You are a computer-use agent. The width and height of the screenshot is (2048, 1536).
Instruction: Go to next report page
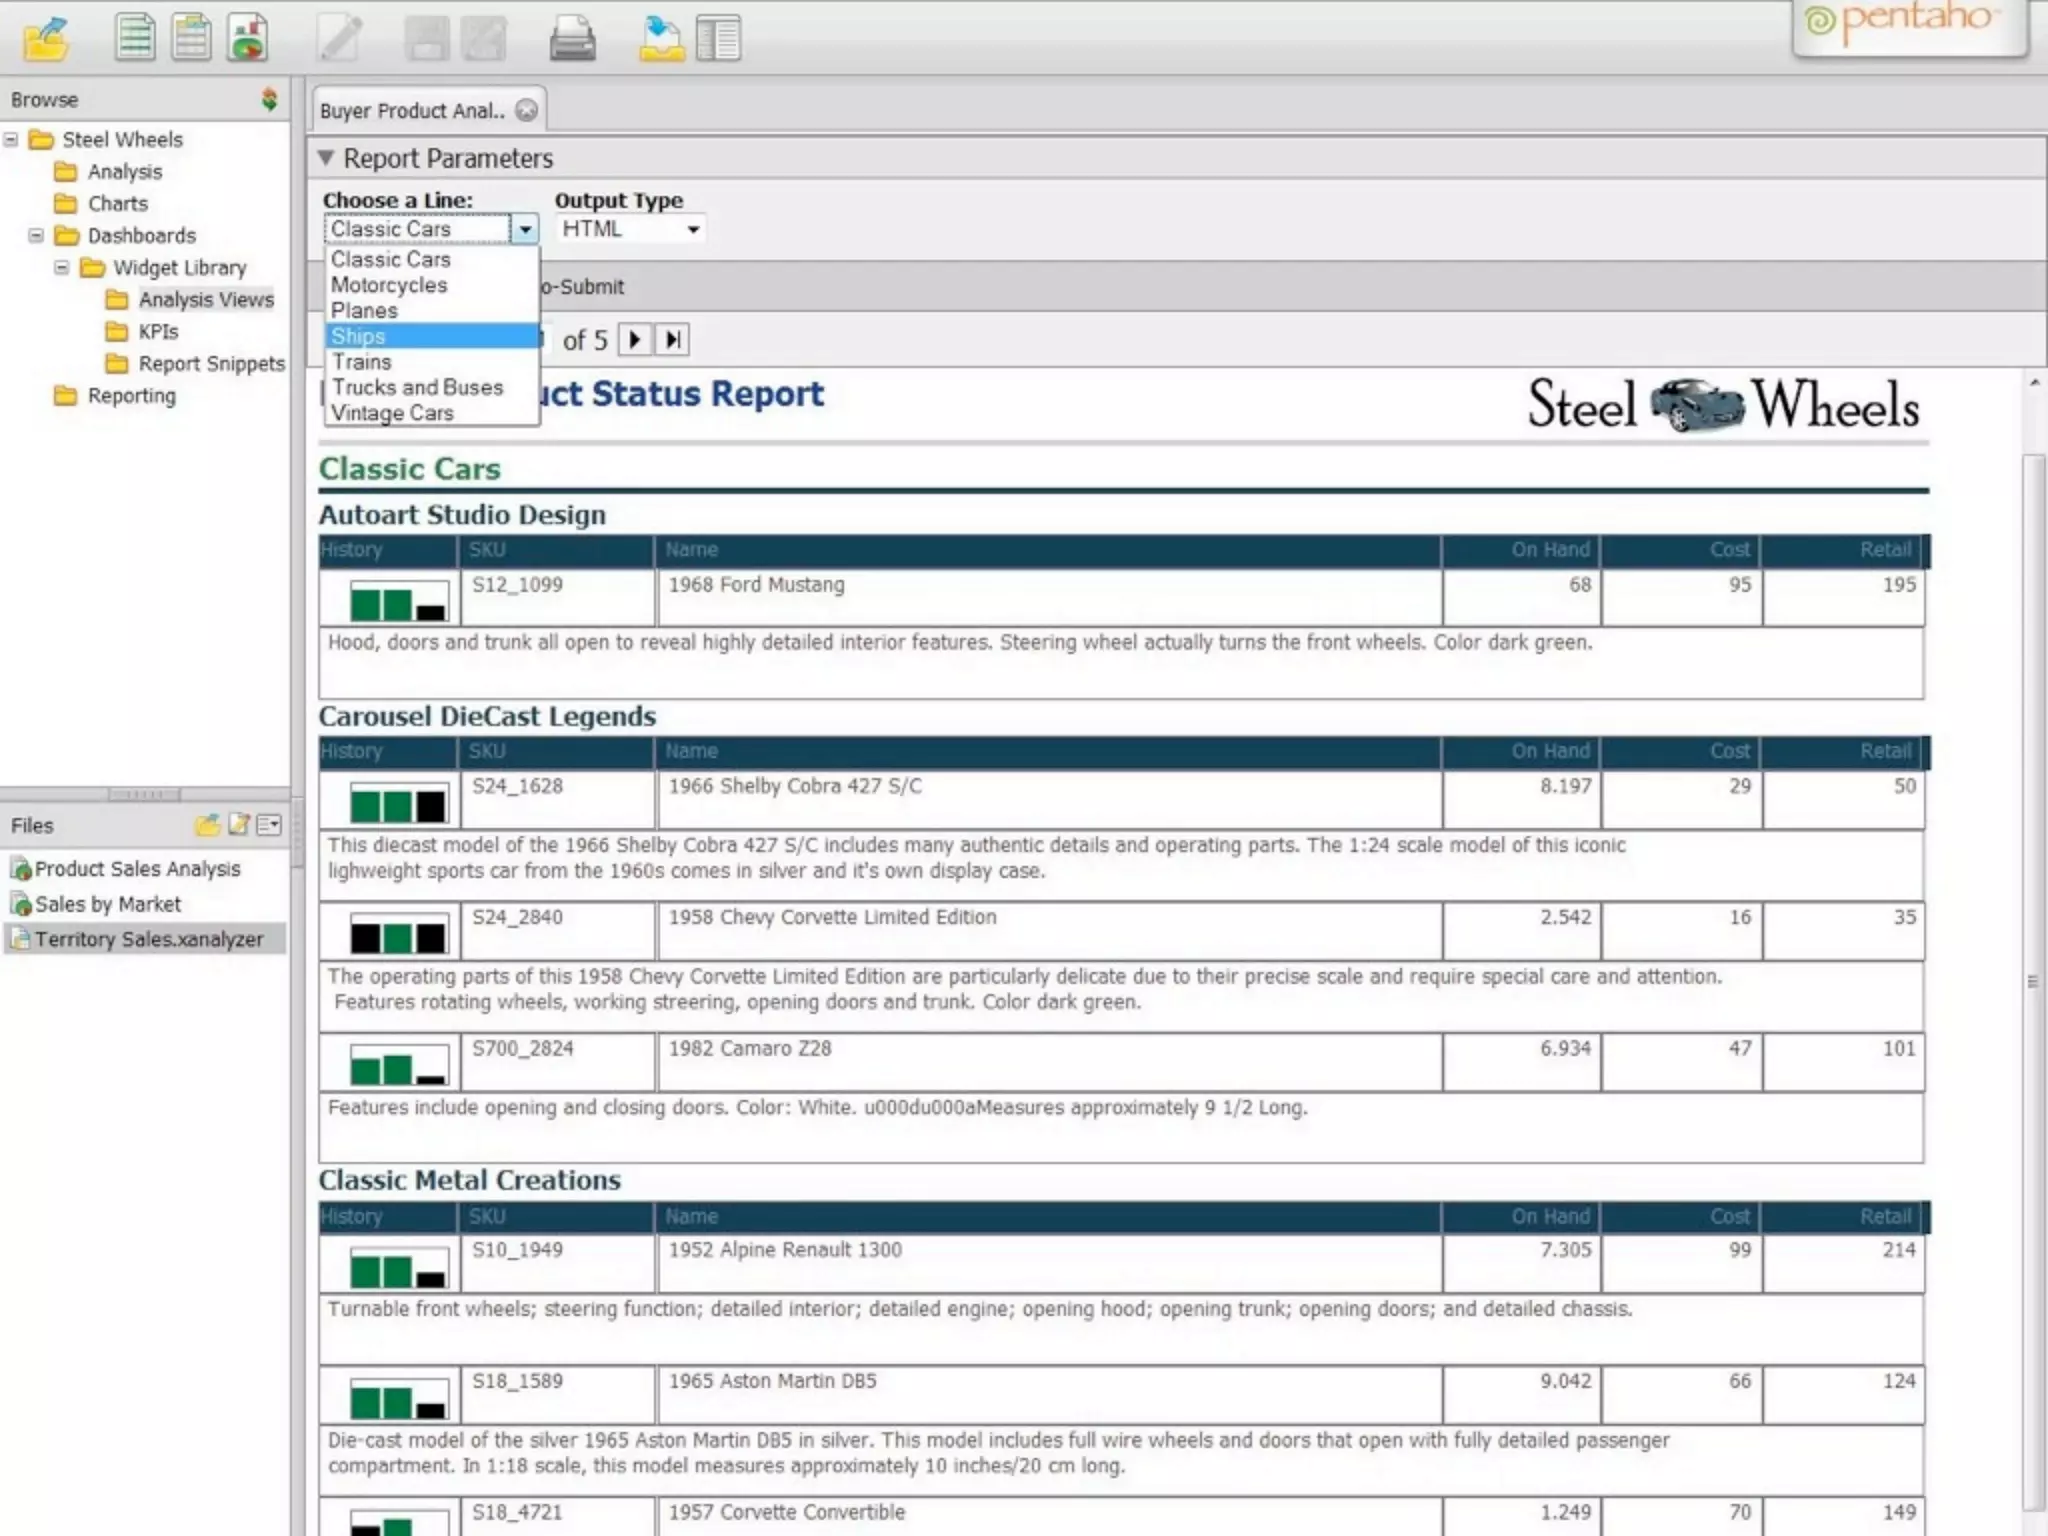[634, 340]
